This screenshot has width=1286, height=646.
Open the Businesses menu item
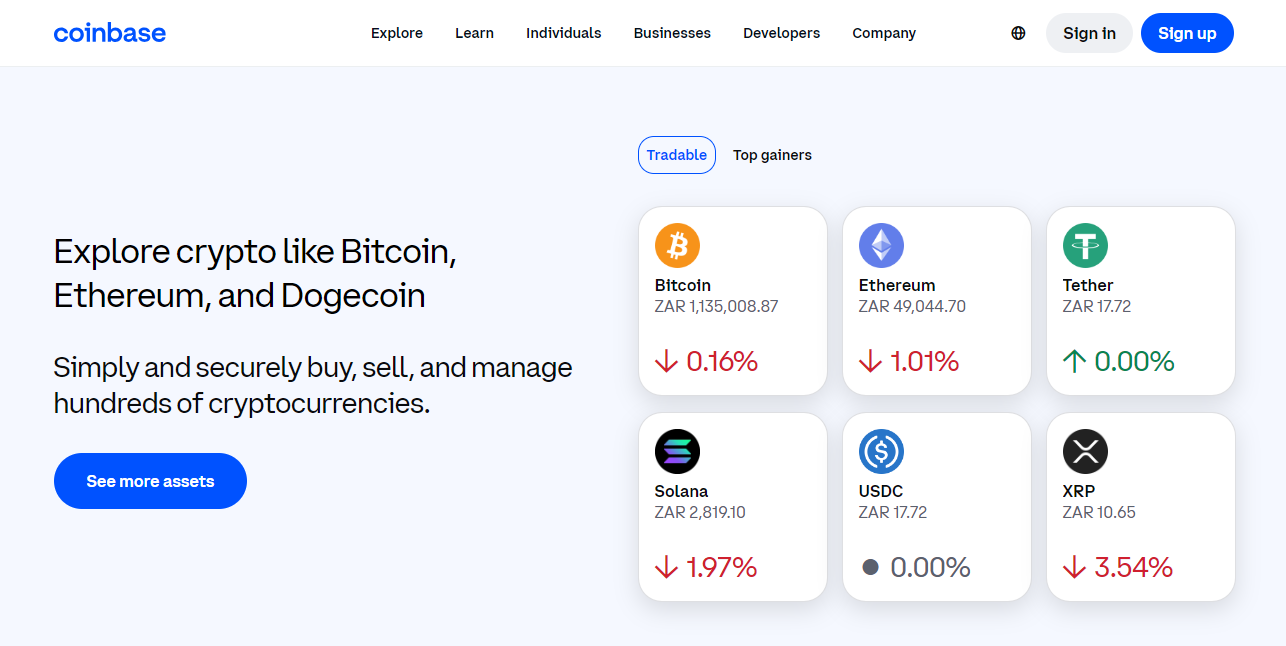[x=672, y=33]
